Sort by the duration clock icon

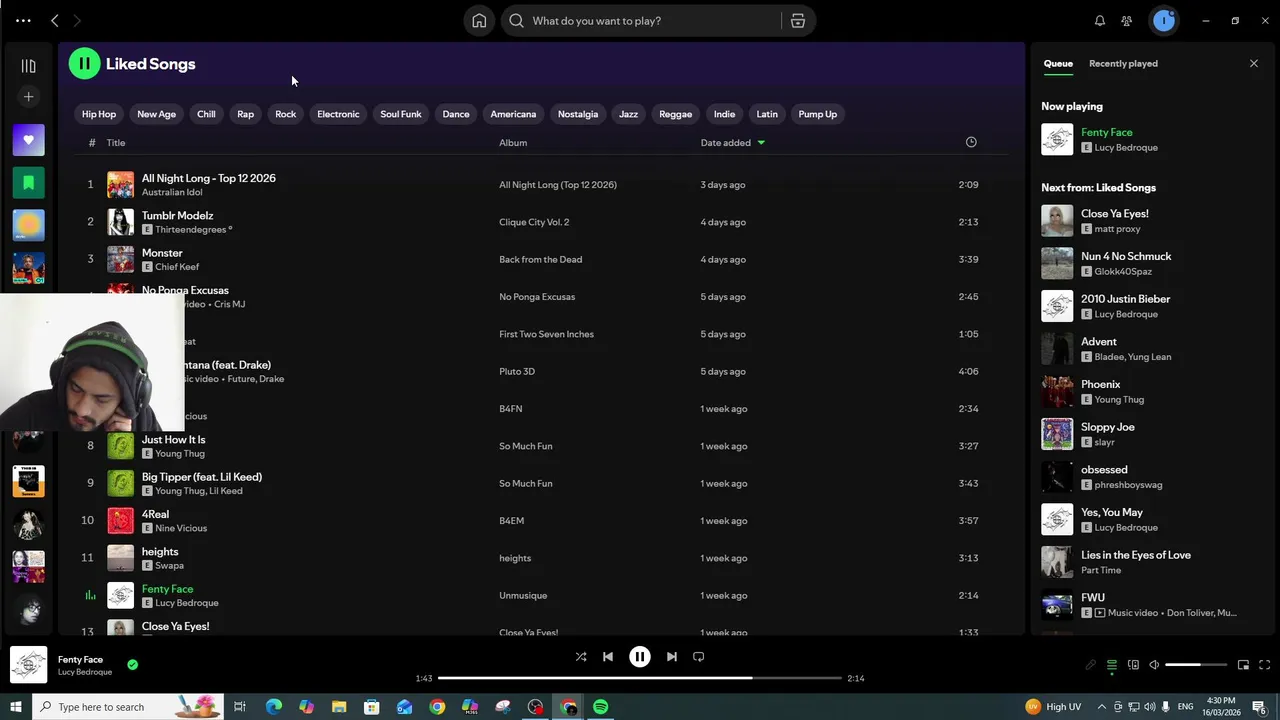coord(971,143)
